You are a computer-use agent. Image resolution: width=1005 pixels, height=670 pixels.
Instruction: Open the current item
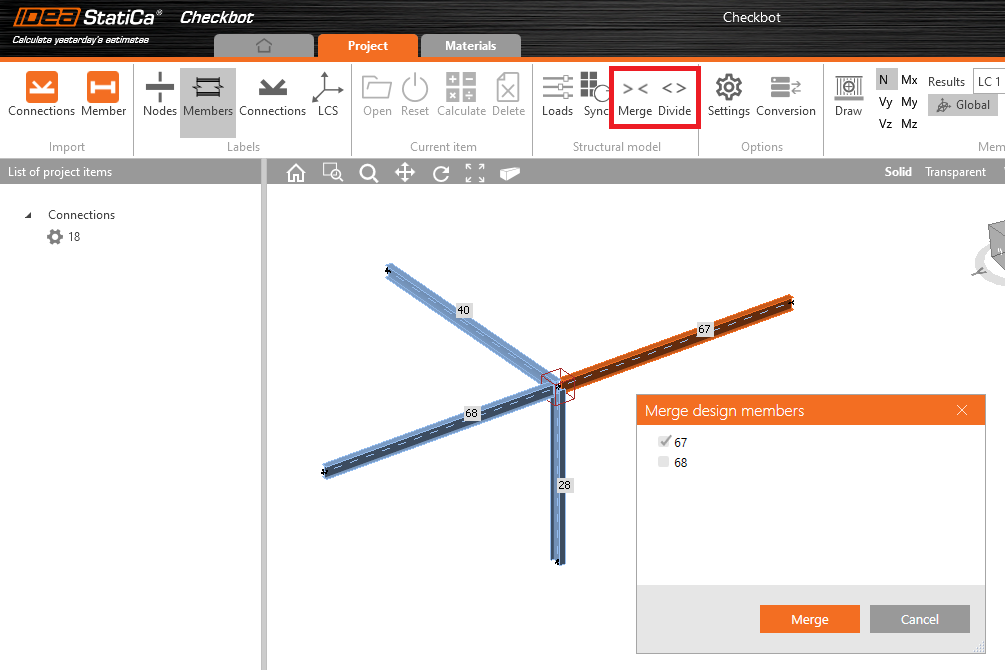[377, 94]
